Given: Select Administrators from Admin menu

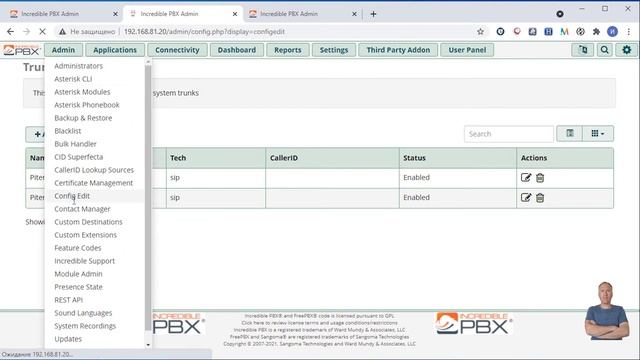Looking at the screenshot, I should [78, 66].
